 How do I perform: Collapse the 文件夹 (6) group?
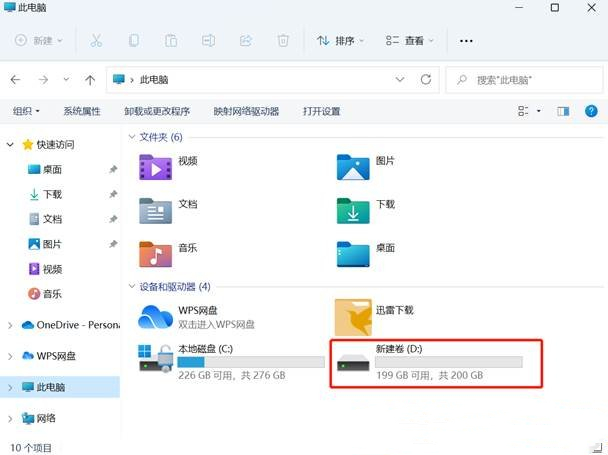(x=133, y=137)
